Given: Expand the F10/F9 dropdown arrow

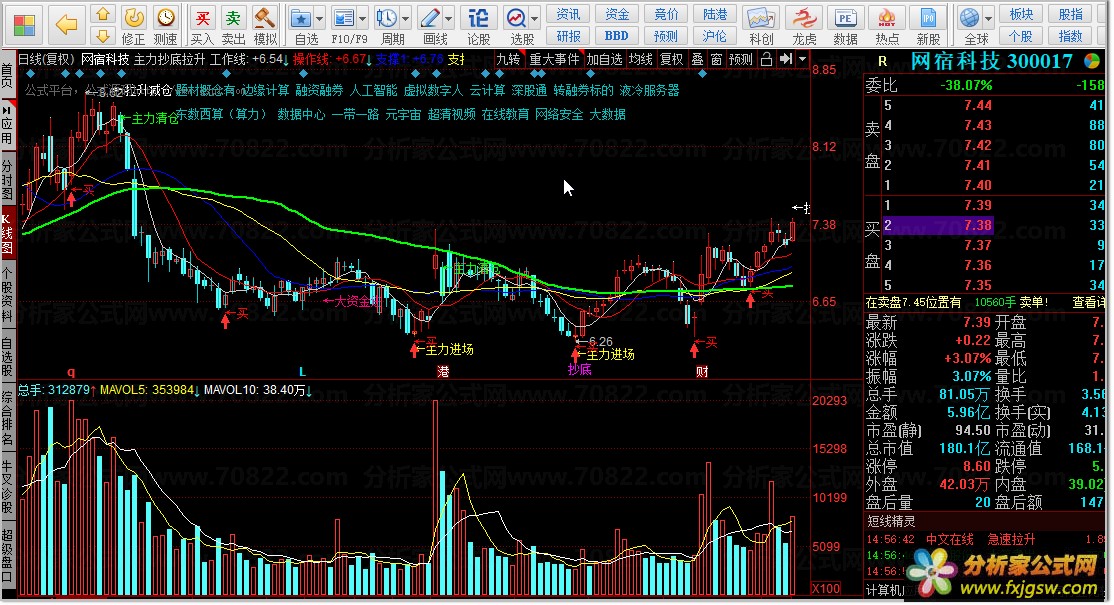Looking at the screenshot, I should 363,18.
